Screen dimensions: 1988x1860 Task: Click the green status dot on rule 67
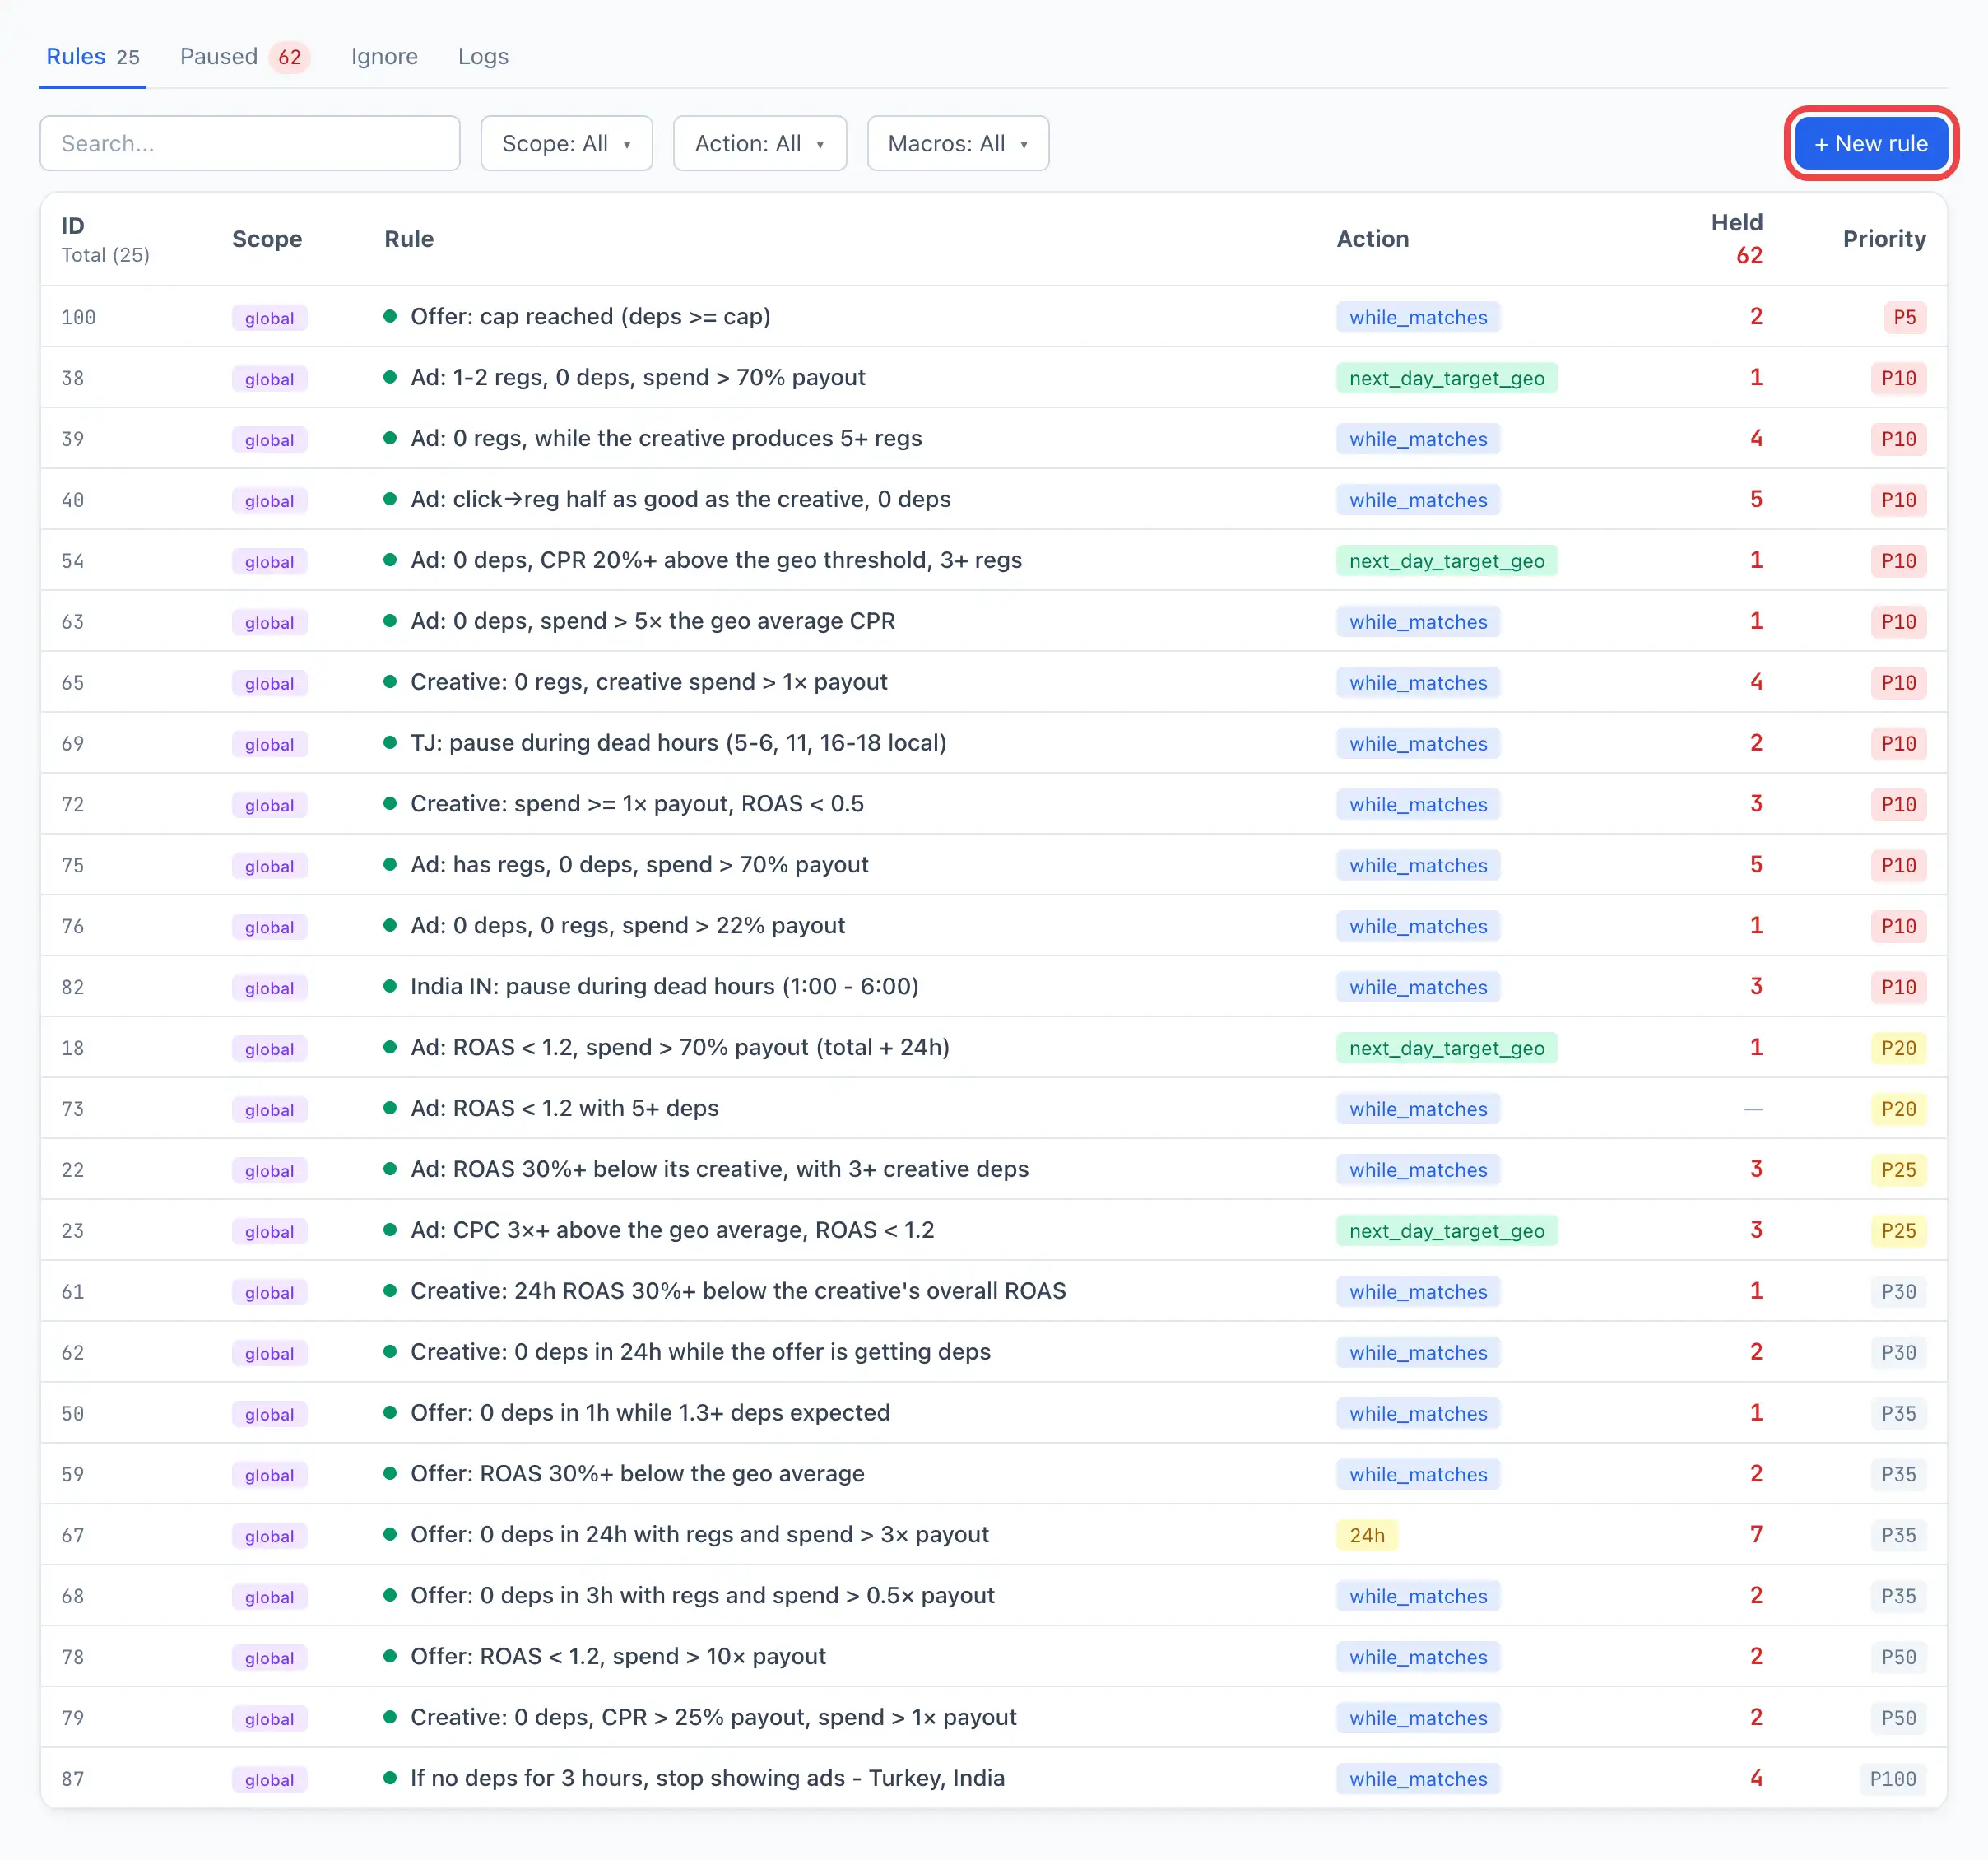(390, 1534)
